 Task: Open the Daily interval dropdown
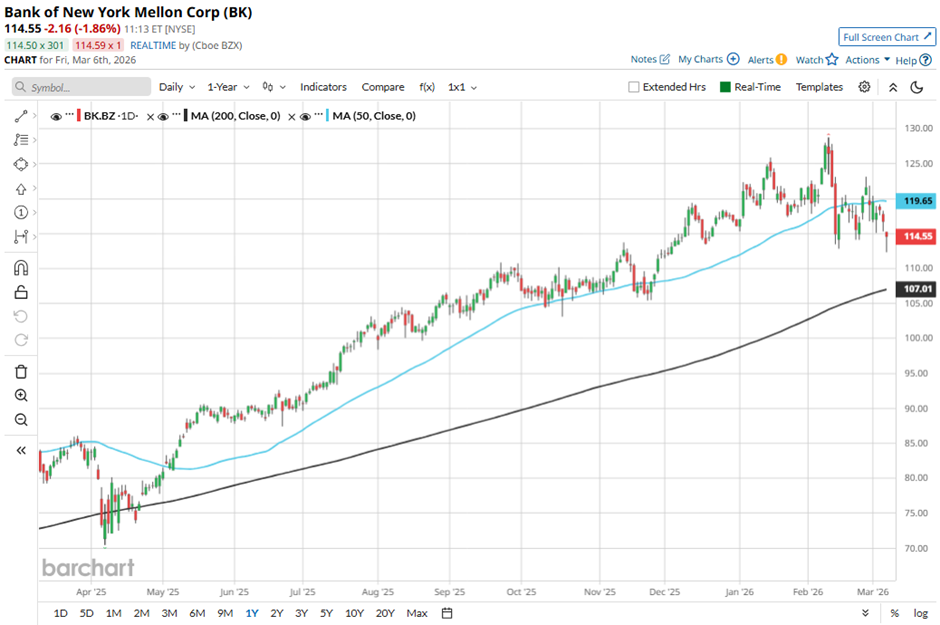176,87
